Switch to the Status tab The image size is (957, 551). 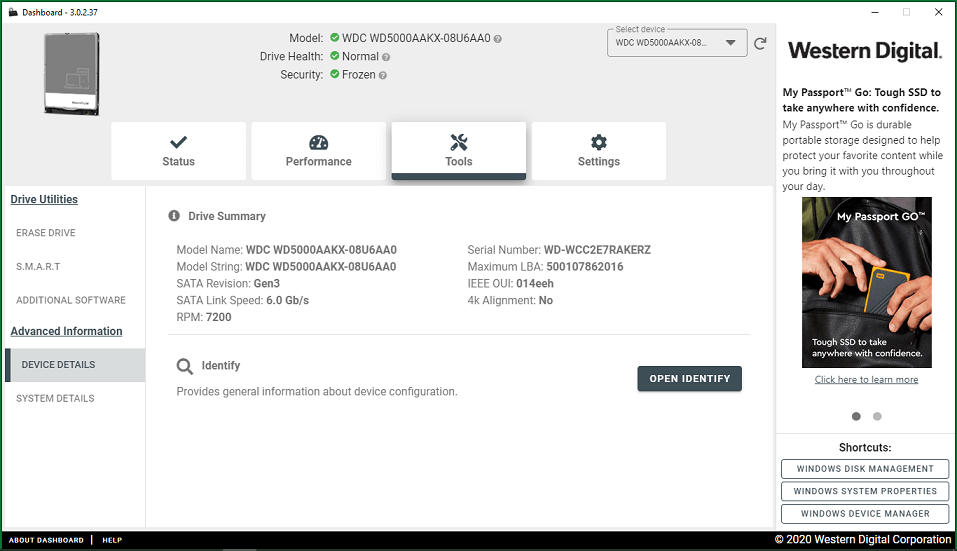click(x=178, y=151)
